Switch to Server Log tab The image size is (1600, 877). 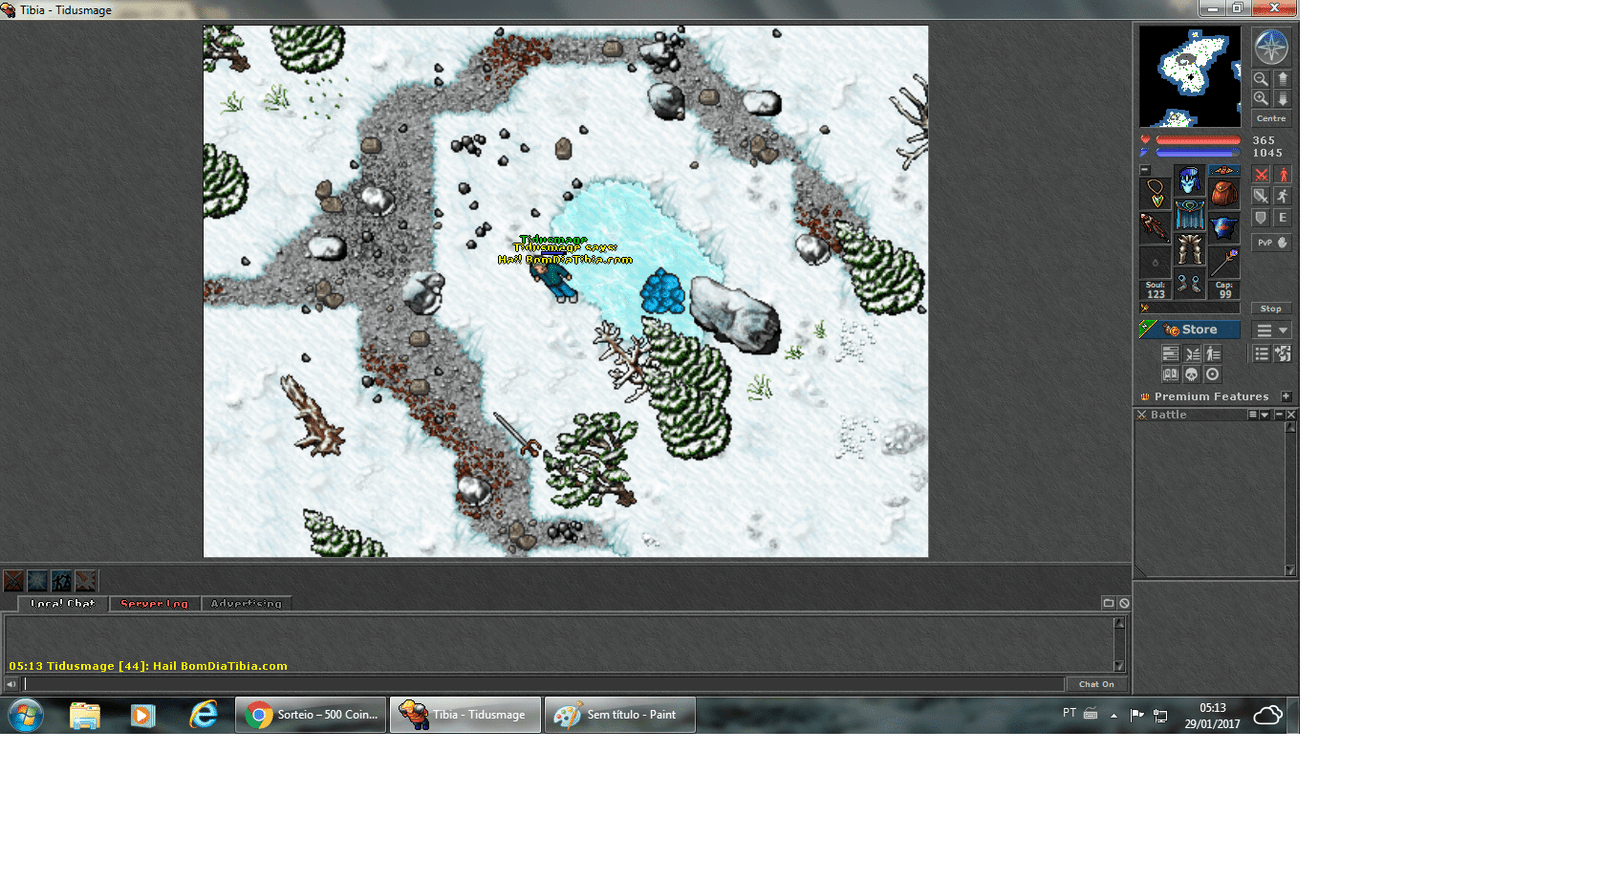(x=154, y=603)
